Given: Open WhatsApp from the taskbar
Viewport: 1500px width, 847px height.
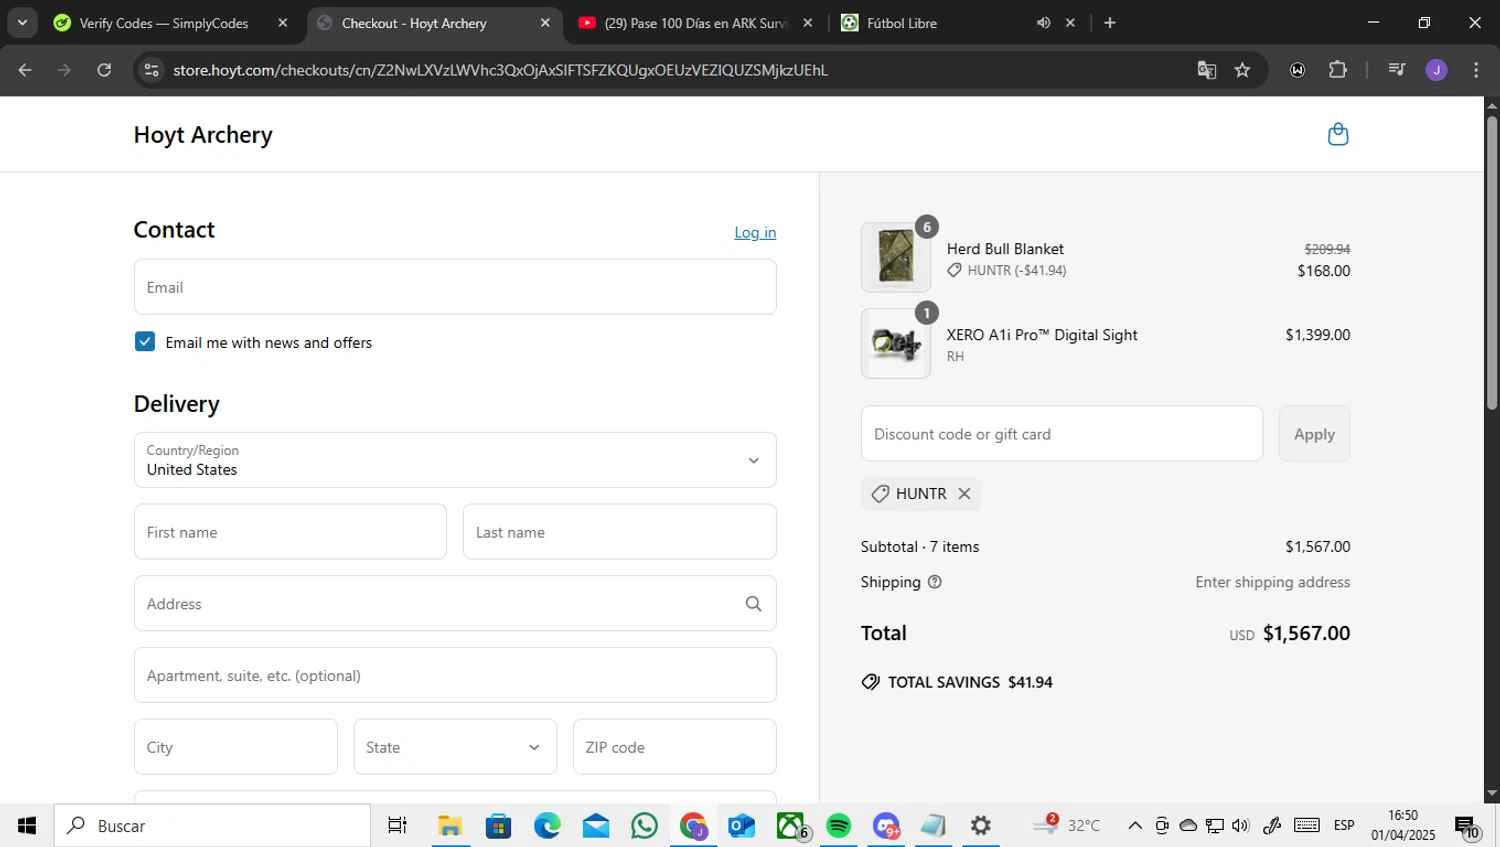Looking at the screenshot, I should 645,825.
